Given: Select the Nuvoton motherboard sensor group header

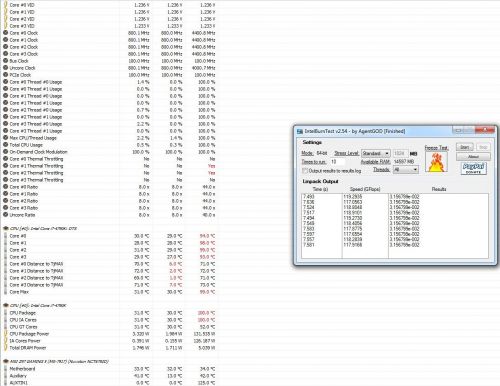Looking at the screenshot, I should click(x=59, y=362).
